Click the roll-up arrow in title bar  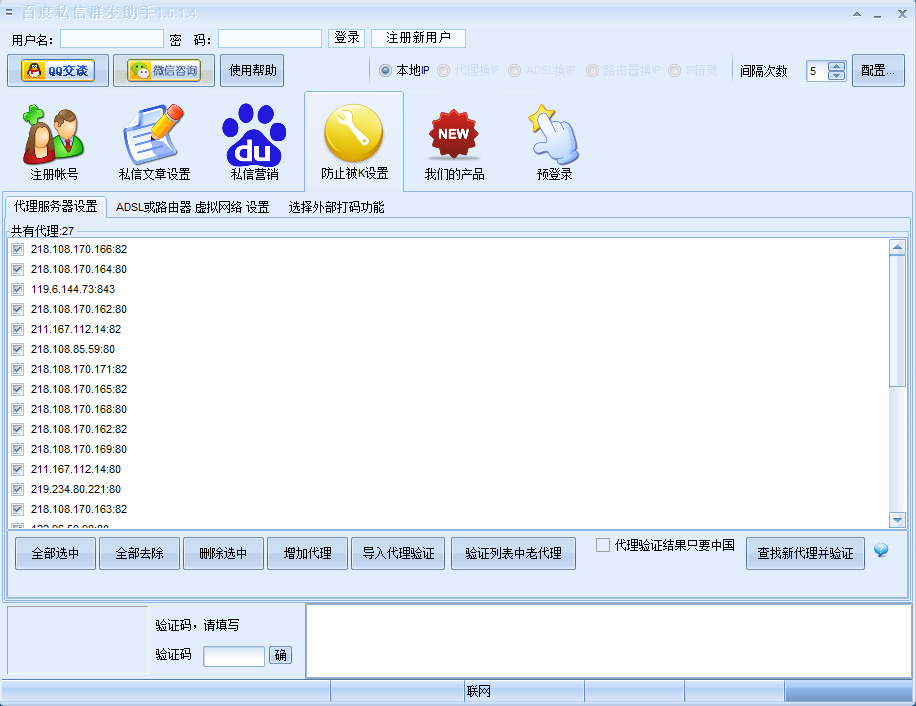[857, 14]
